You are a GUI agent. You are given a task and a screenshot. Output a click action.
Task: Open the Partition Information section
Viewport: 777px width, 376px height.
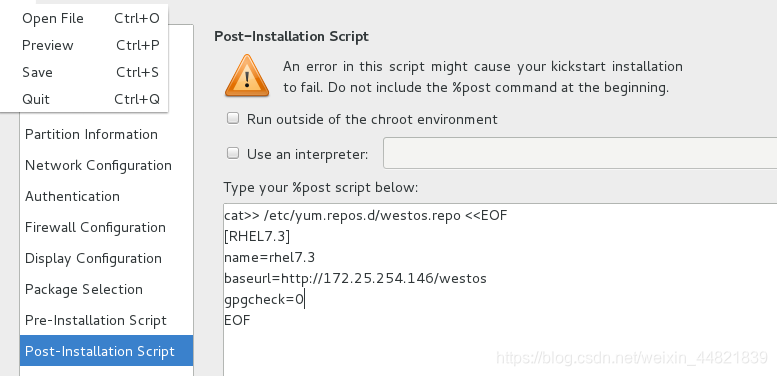pos(106,134)
